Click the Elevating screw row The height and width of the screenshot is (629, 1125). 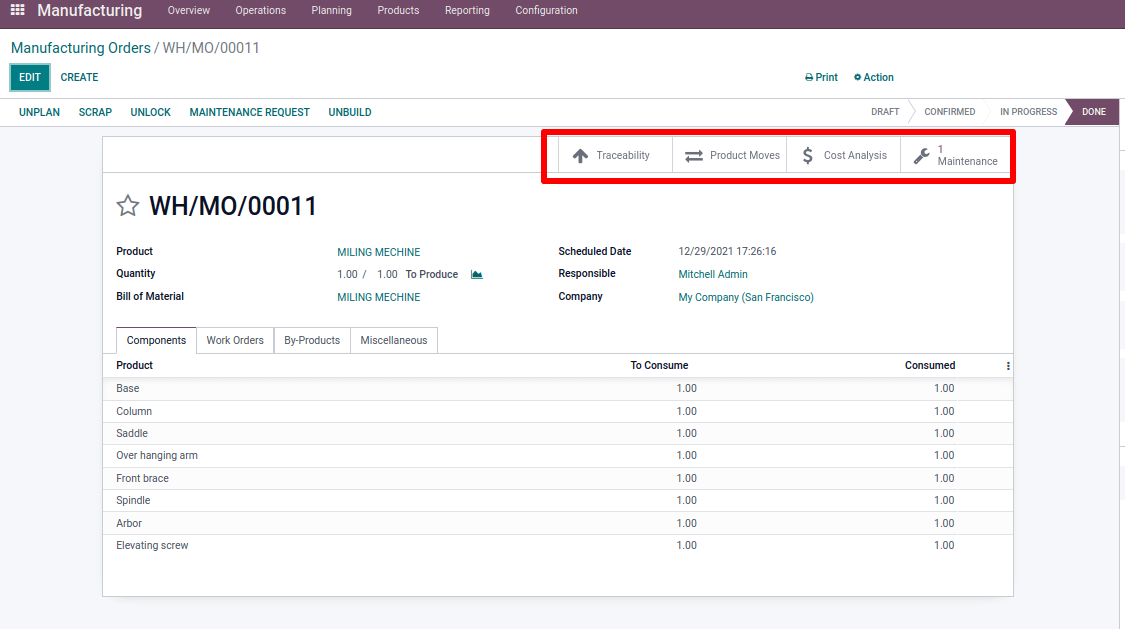point(557,545)
